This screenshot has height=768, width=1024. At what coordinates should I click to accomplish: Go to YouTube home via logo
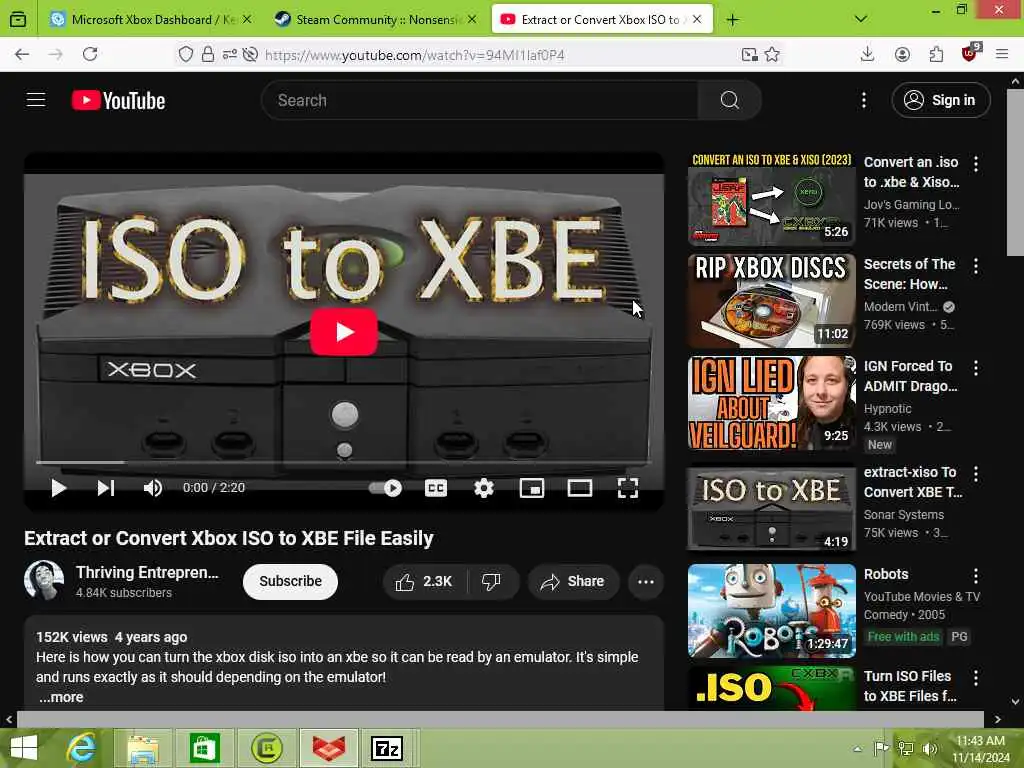tap(118, 101)
